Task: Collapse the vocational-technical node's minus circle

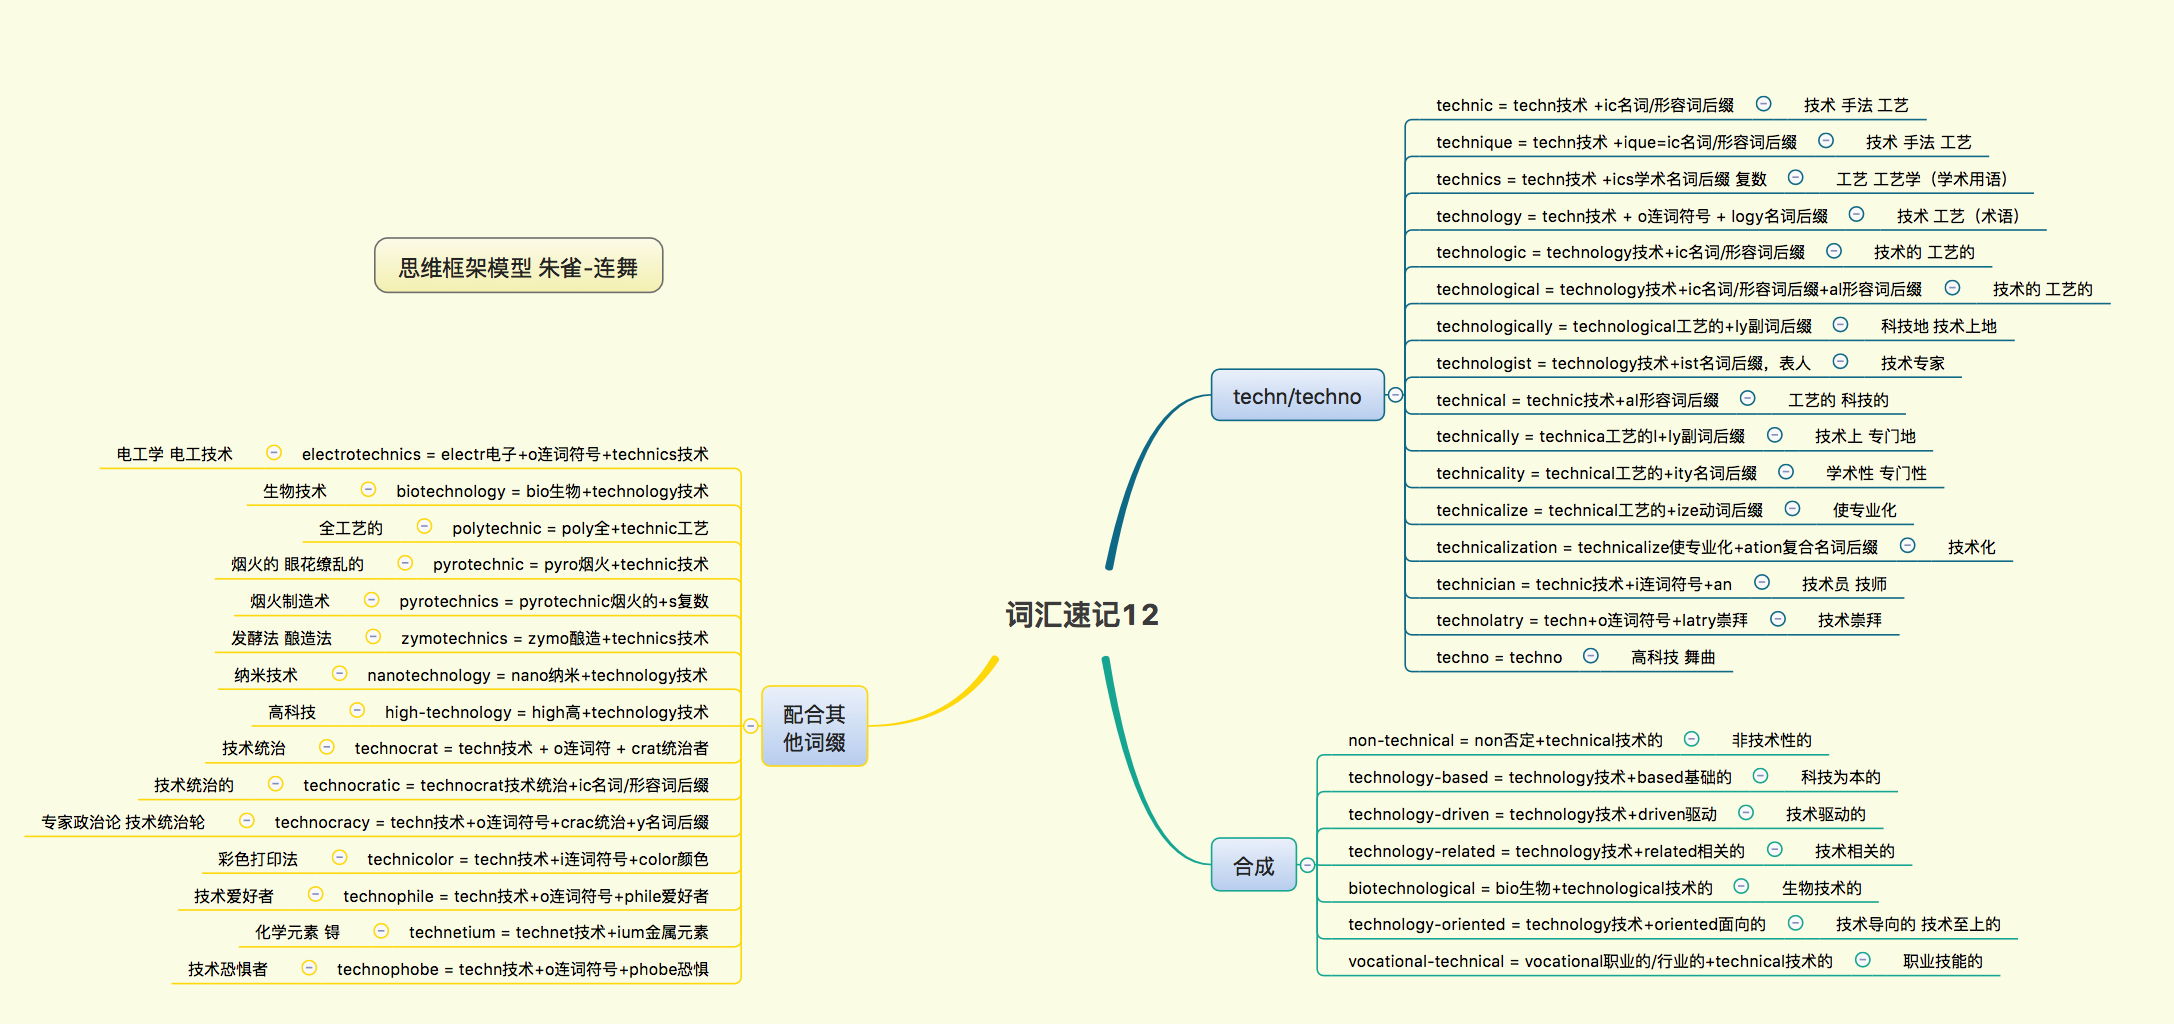Action: (x=1863, y=959)
